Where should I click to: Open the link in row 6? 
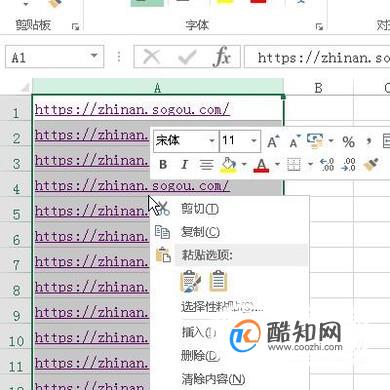(92, 236)
